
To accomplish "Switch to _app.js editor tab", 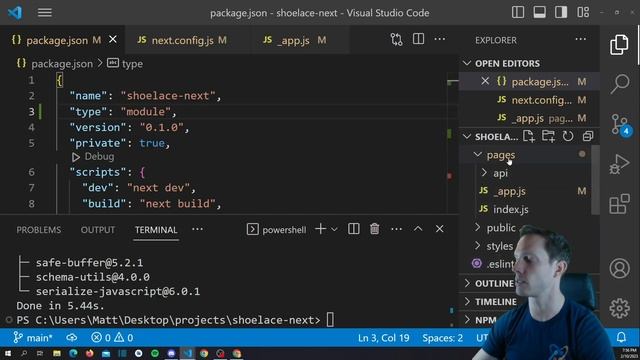I will [300, 40].
